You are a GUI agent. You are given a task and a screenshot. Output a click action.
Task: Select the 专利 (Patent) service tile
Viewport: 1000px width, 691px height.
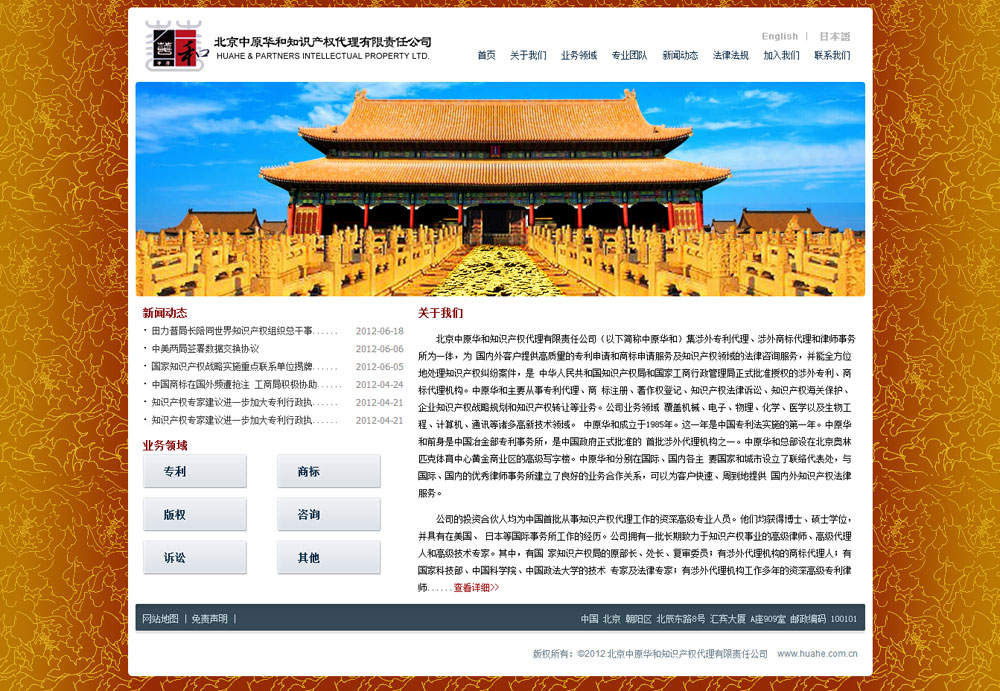click(x=194, y=470)
